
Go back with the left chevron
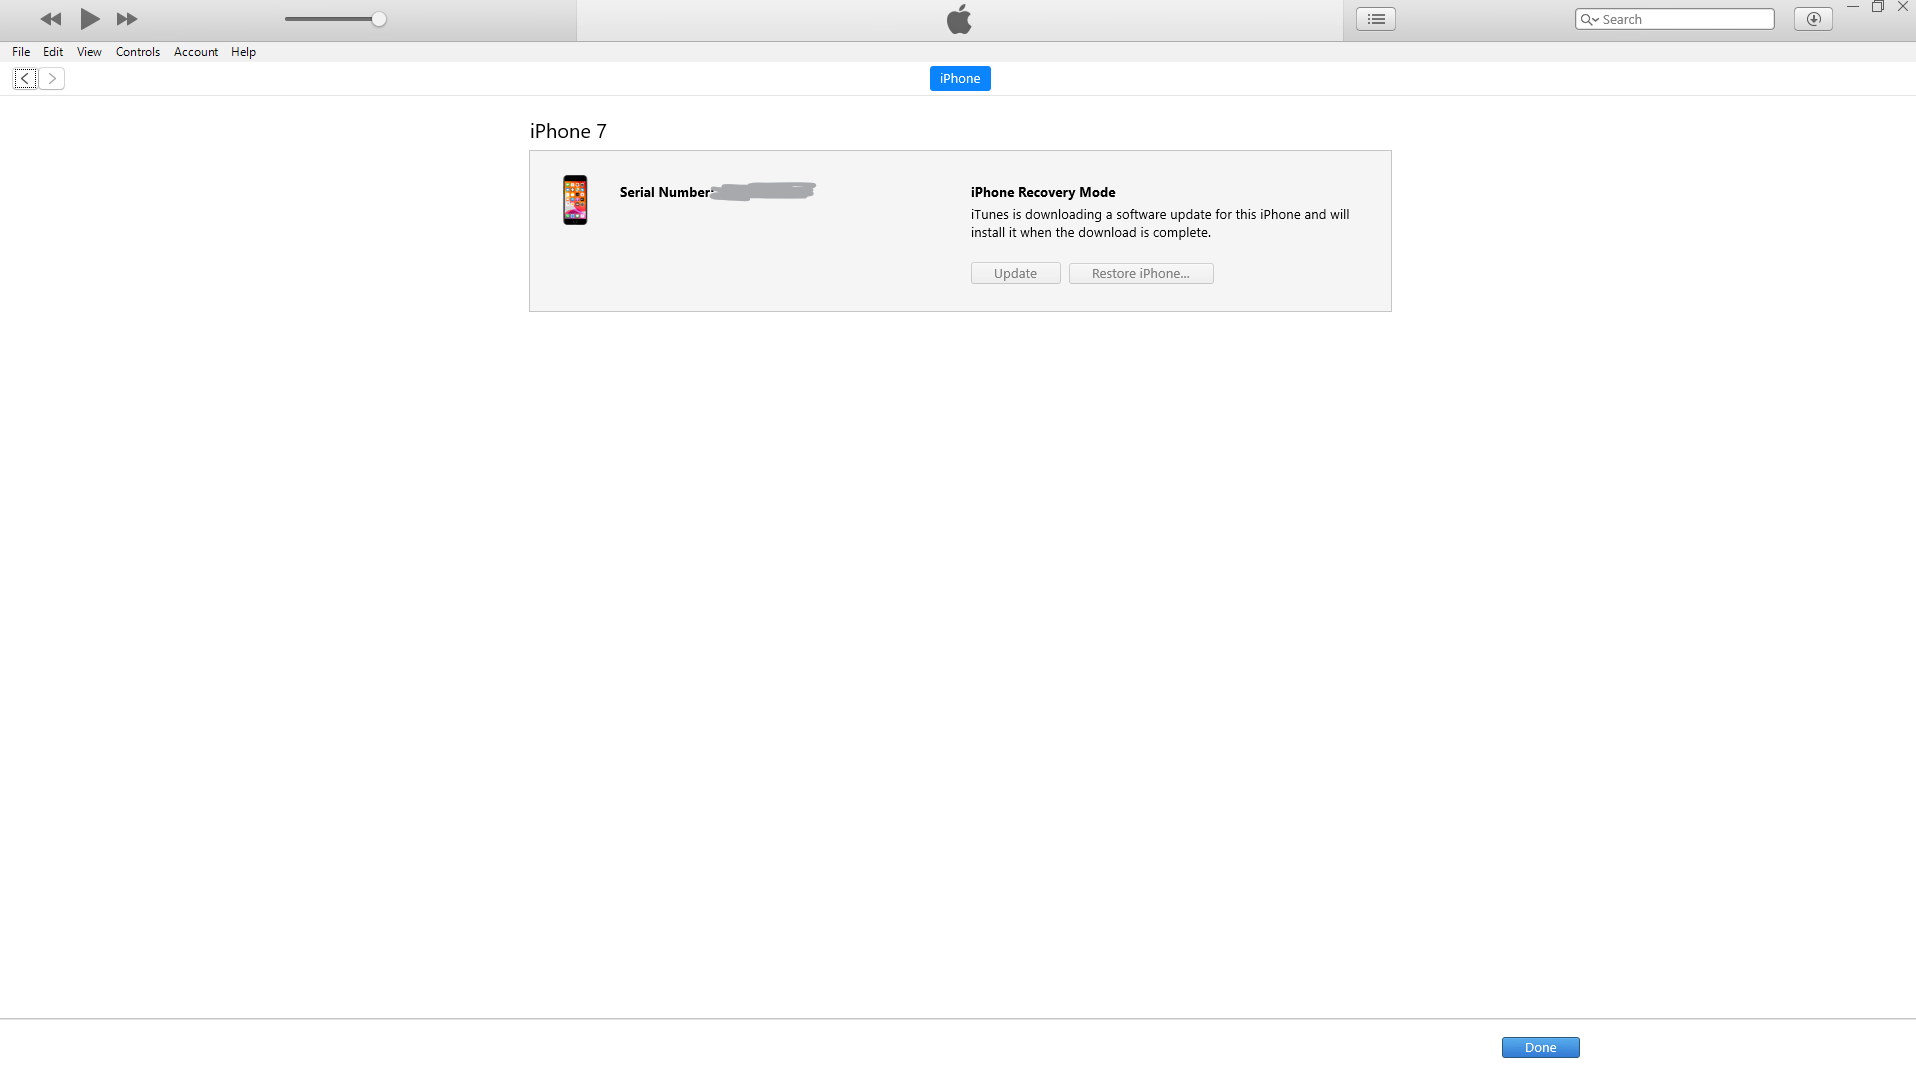pyautogui.click(x=25, y=79)
